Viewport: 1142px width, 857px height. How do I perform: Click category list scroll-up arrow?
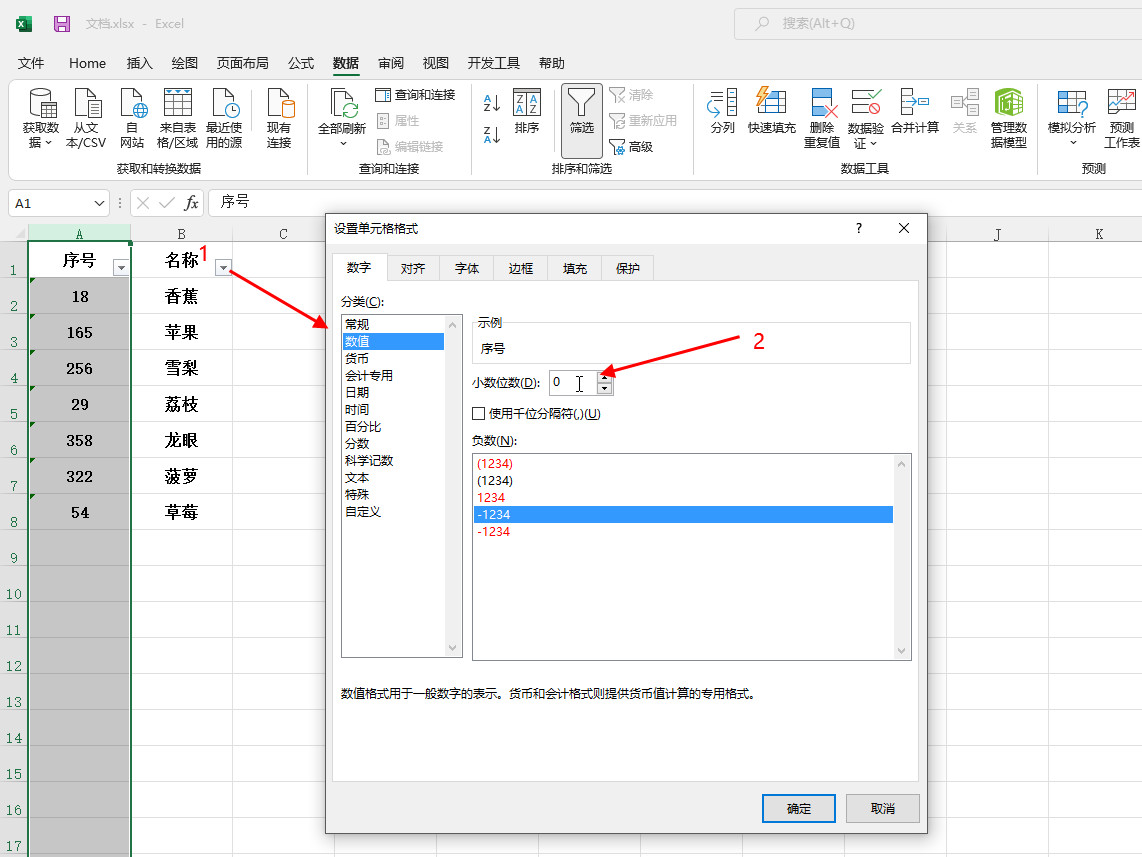[452, 325]
